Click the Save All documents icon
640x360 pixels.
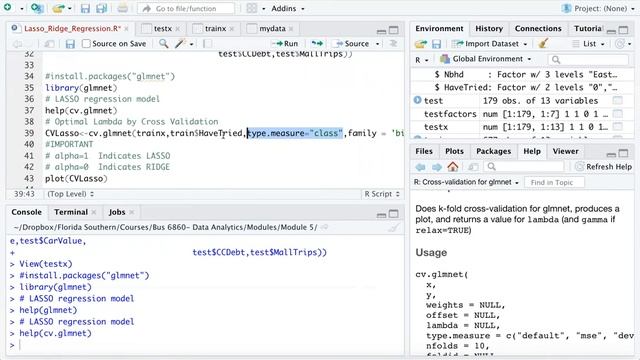pos(101,8)
